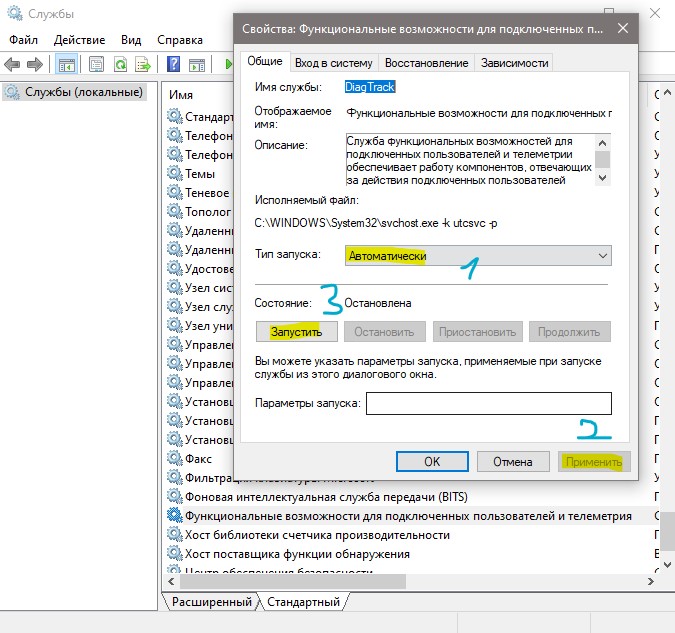Switch to the Зависимости tab

coord(514,63)
